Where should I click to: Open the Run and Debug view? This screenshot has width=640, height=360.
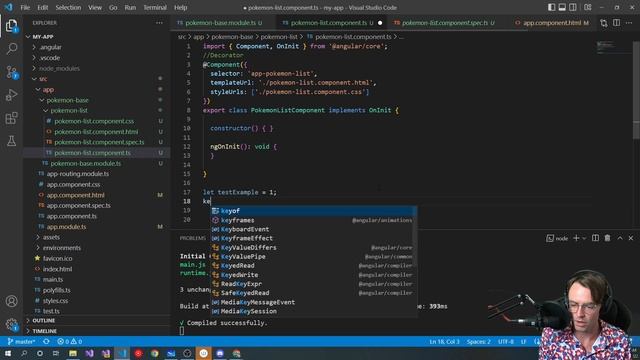coord(11,95)
